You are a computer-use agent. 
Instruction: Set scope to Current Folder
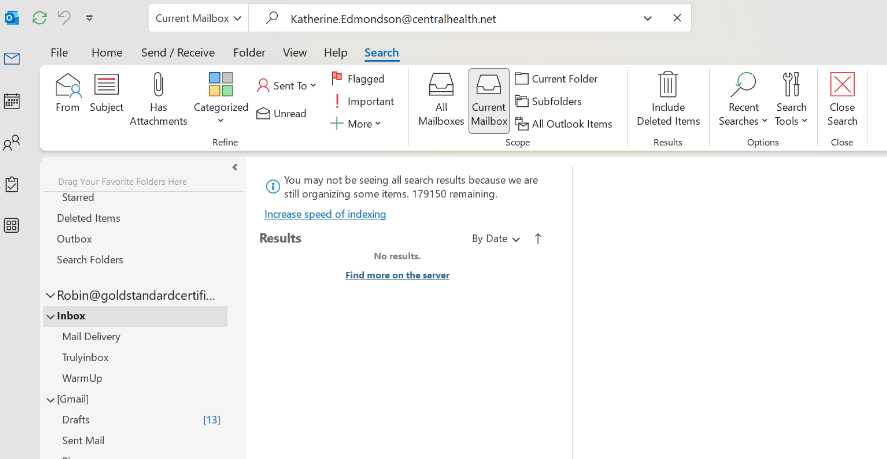(557, 79)
